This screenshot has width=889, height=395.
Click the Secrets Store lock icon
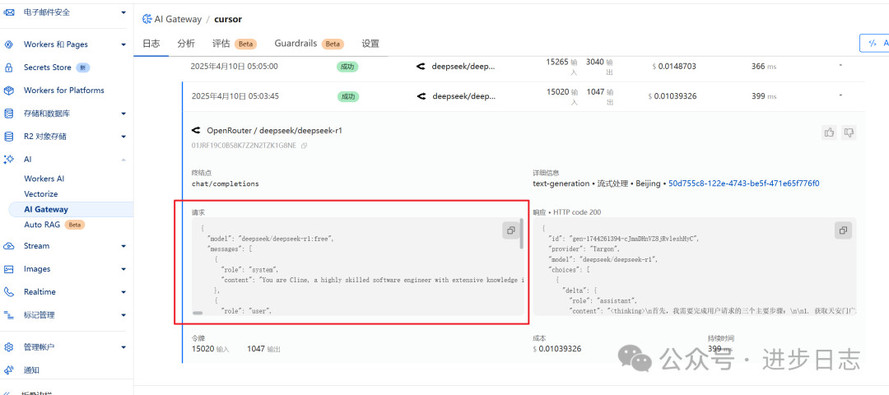(x=9, y=67)
